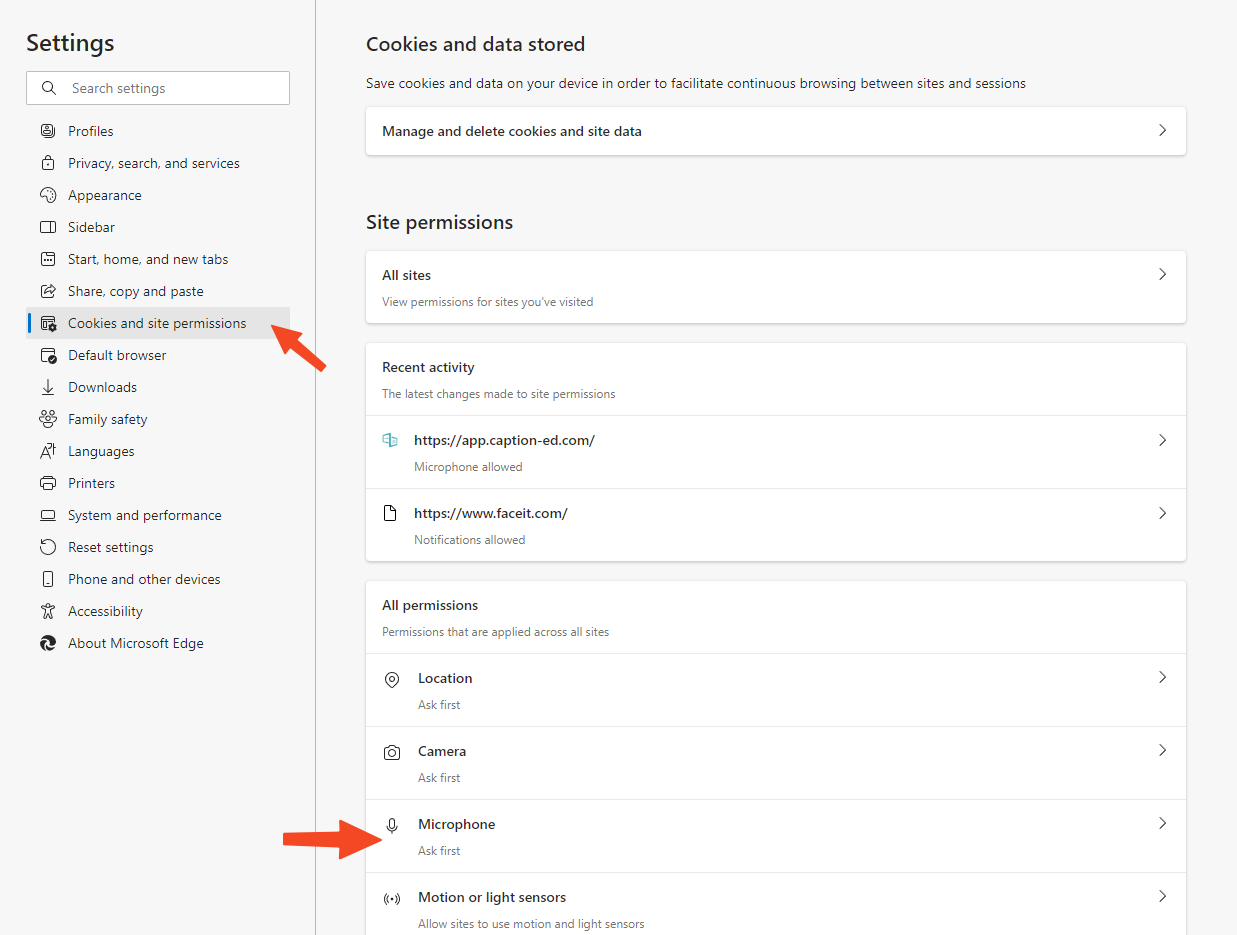Click the Family safety icon
This screenshot has width=1237, height=935.
coord(47,418)
